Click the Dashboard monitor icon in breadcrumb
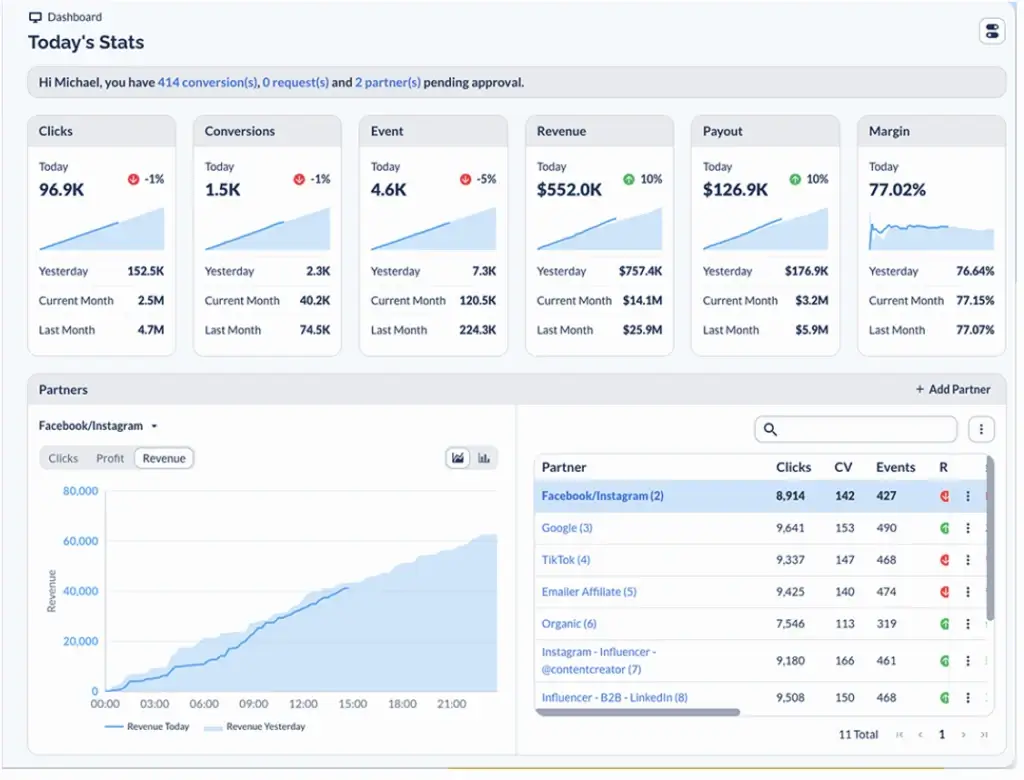The height and width of the screenshot is (780, 1024). (35, 17)
